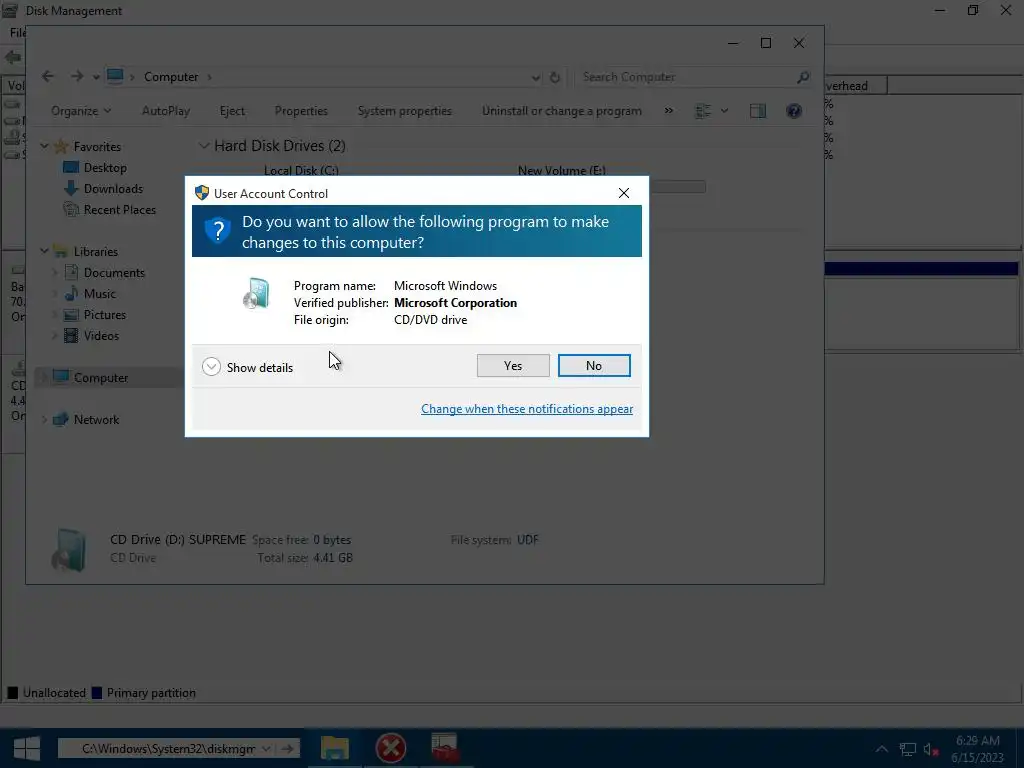Go back in Explorer window
Image resolution: width=1024 pixels, height=768 pixels.
click(x=48, y=76)
